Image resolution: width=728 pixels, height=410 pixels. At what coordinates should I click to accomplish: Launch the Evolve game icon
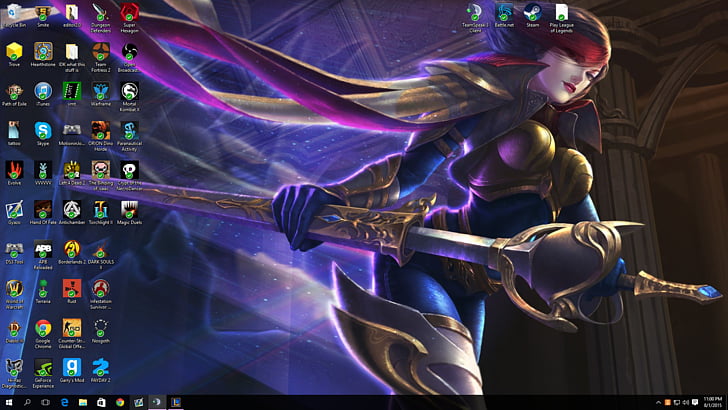[x=14, y=173]
